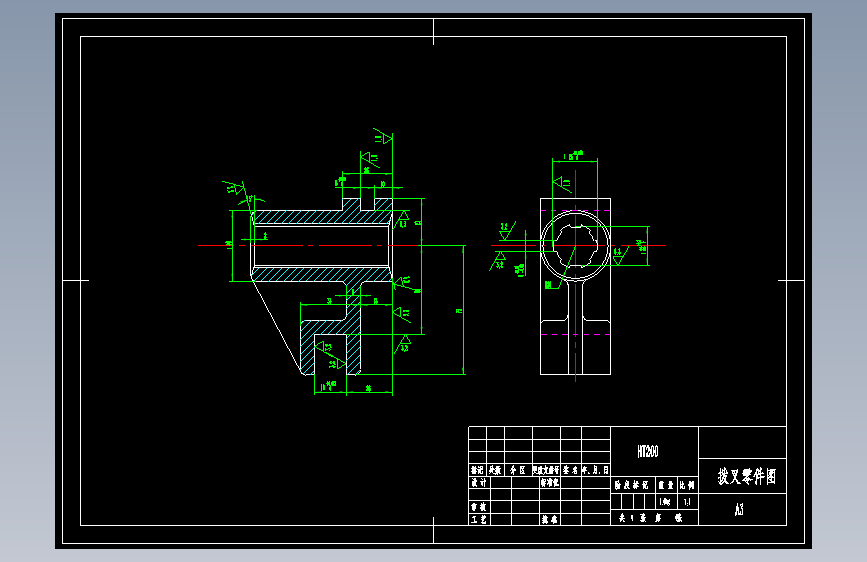Image resolution: width=867 pixels, height=562 pixels.
Task: Select the A3 sheet size label
Action: pos(739,509)
